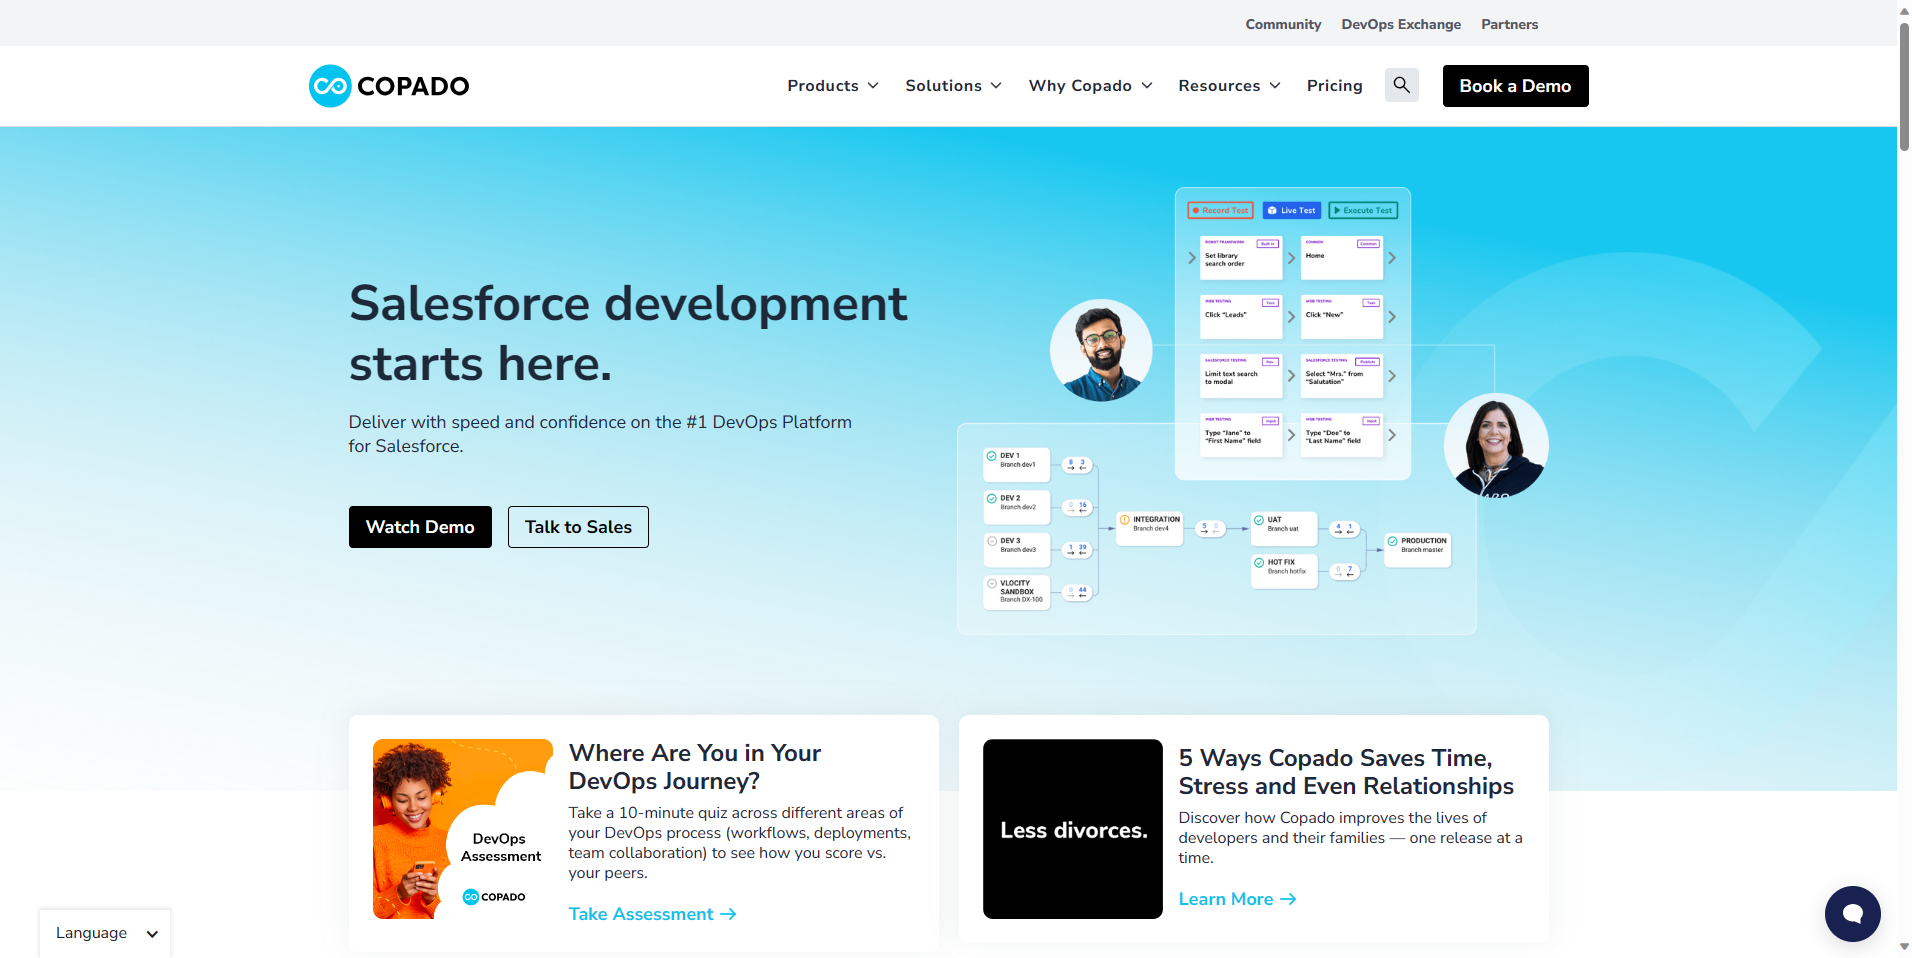The width and height of the screenshot is (1912, 958).
Task: Click the Salesforce development starts here headline
Action: 628,333
